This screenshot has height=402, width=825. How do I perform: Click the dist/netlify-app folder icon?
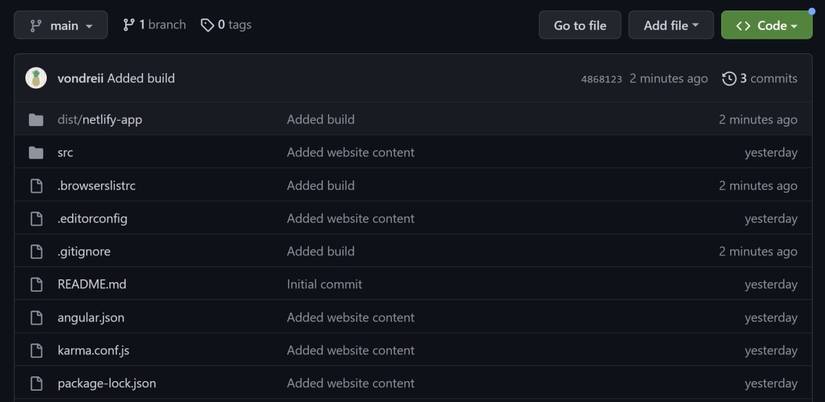click(x=36, y=120)
